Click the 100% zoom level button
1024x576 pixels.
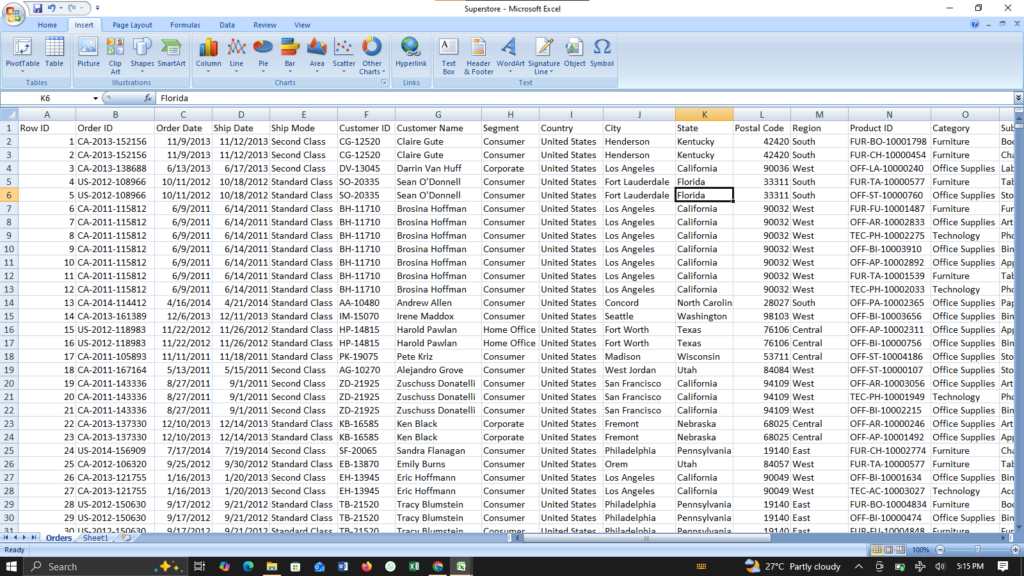[920, 550]
